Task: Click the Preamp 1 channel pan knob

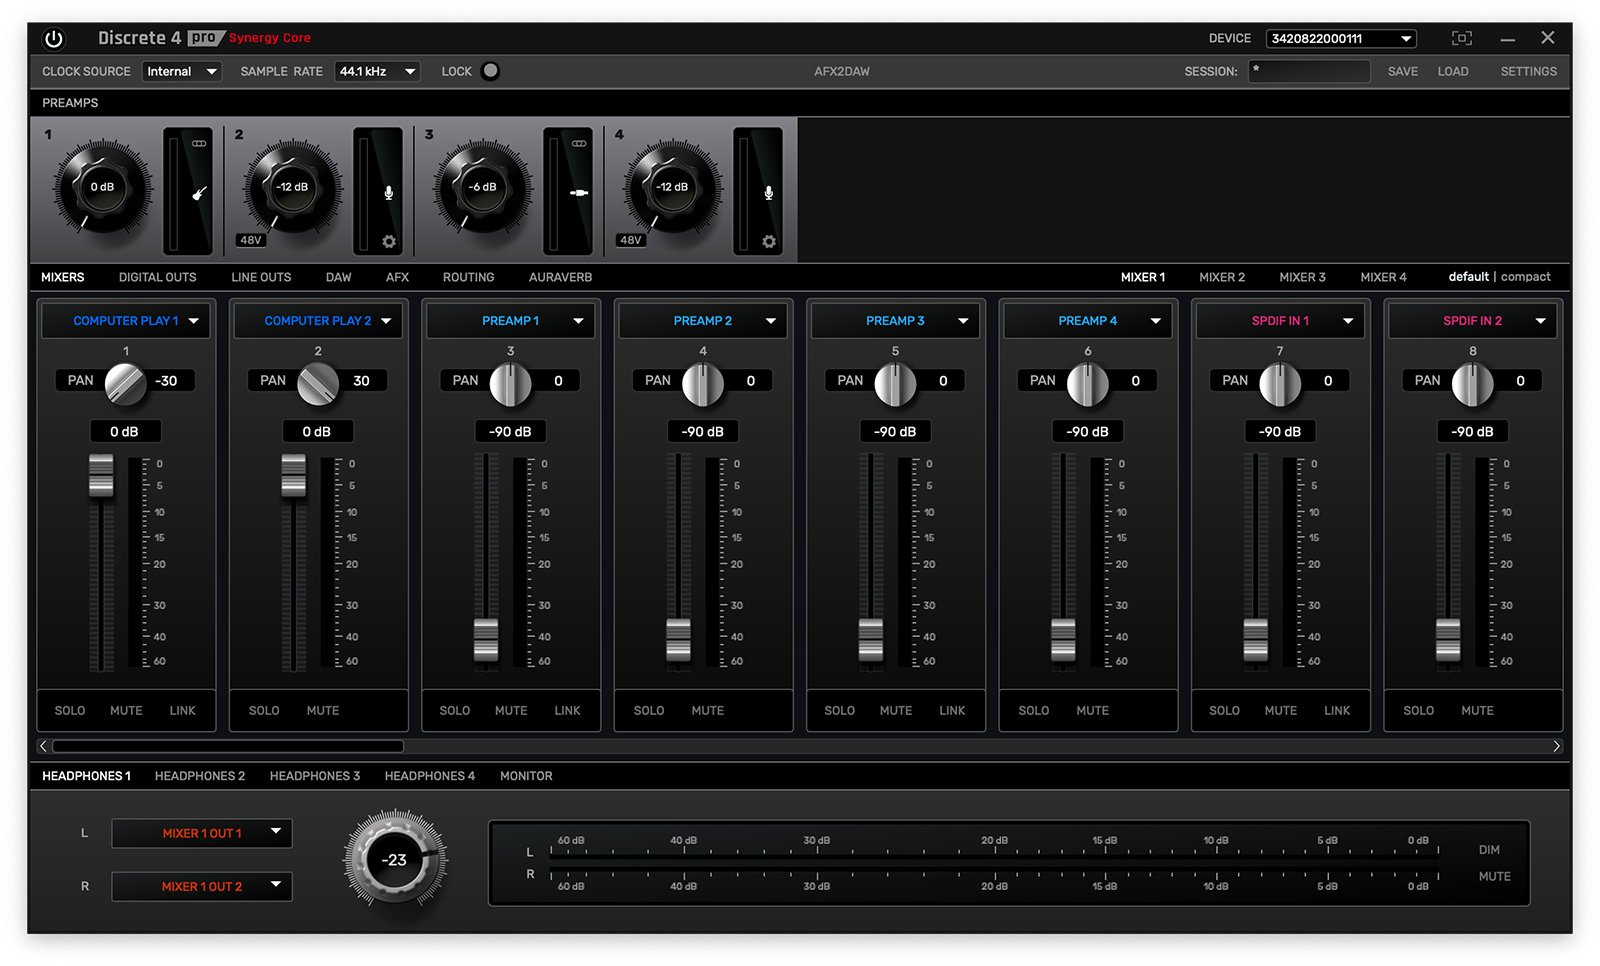Action: click(510, 384)
